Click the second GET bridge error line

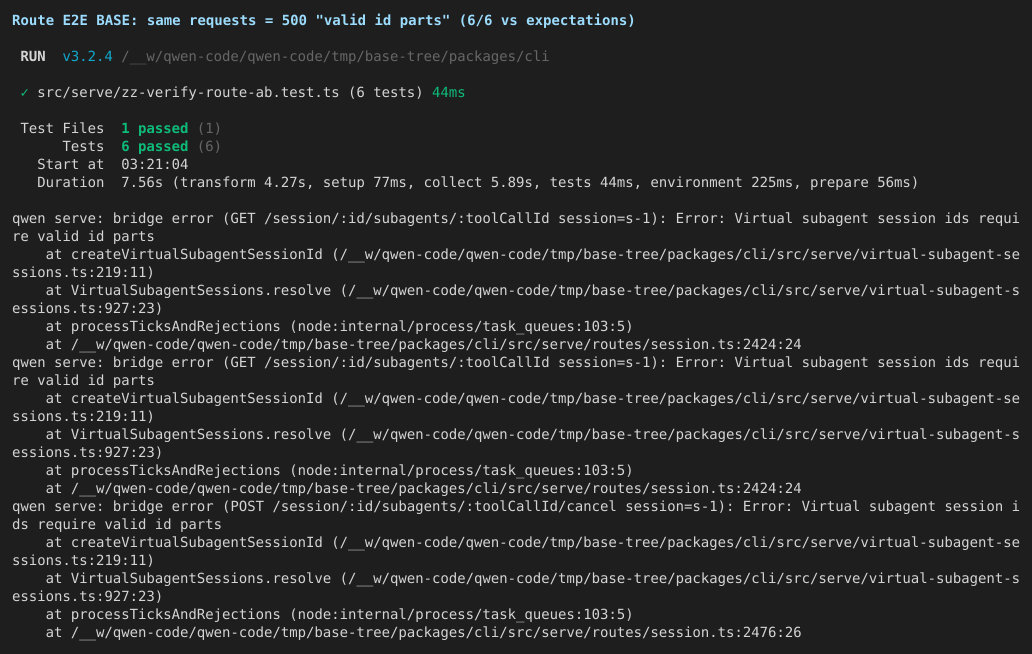click(x=516, y=371)
